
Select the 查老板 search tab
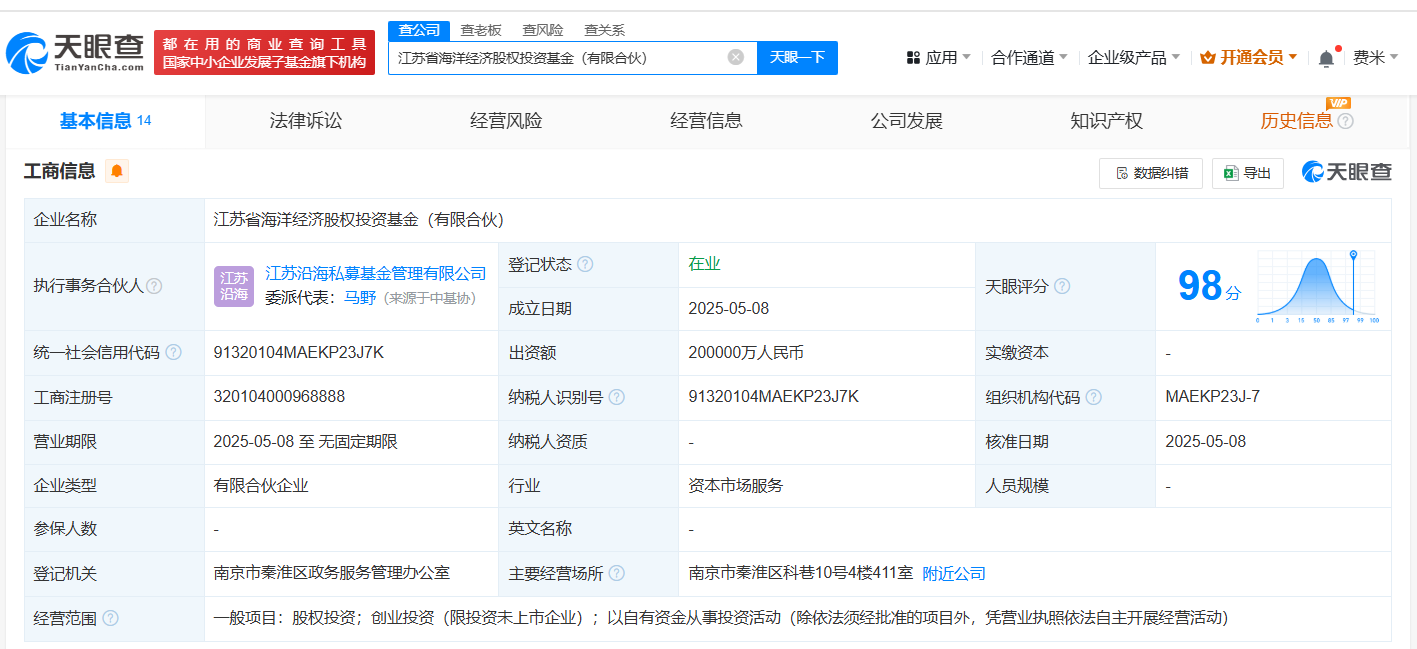coord(481,30)
